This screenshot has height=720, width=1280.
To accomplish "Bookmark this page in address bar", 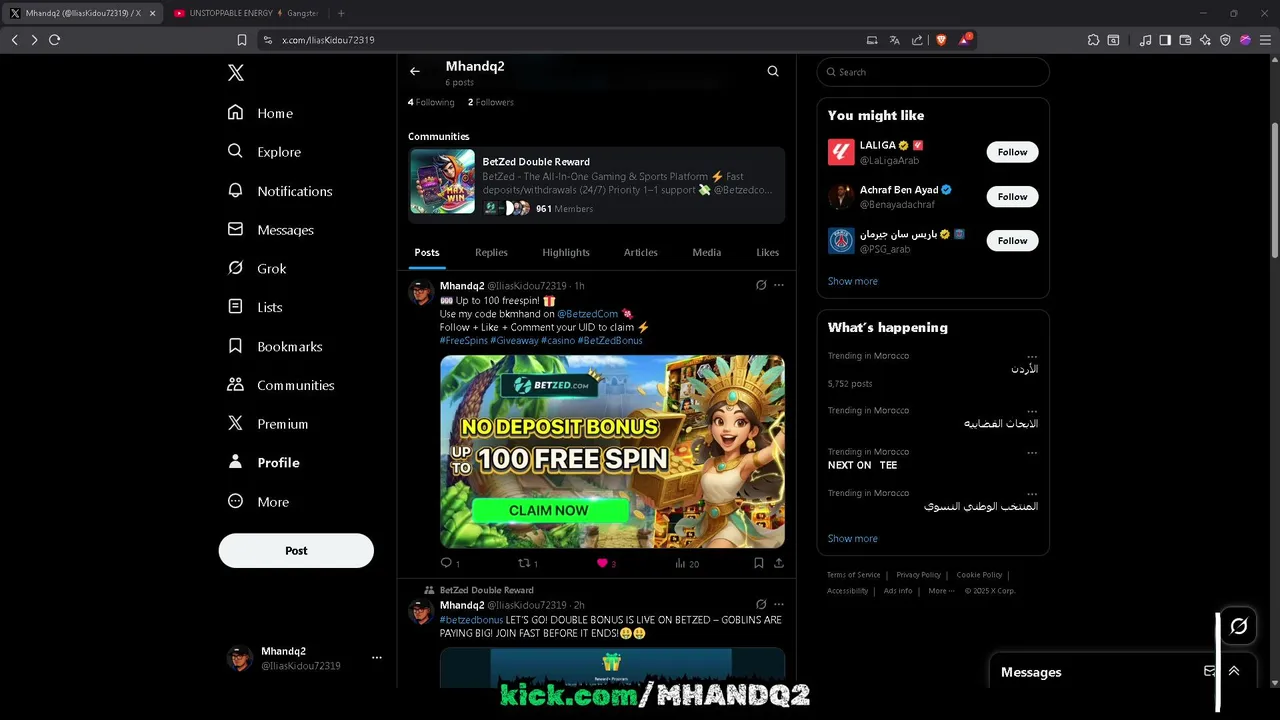I will coord(242,40).
